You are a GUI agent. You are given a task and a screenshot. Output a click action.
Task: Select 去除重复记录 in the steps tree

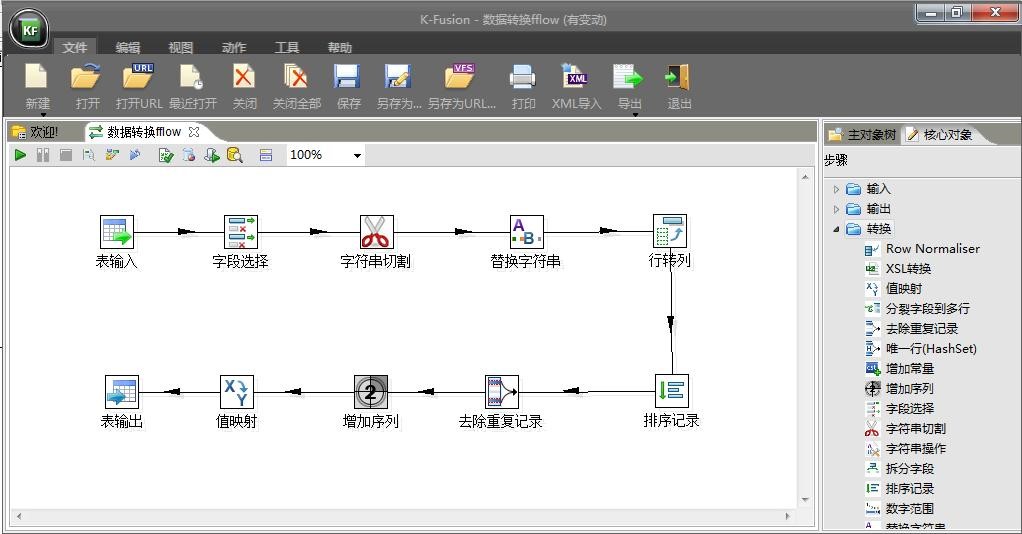tap(922, 329)
